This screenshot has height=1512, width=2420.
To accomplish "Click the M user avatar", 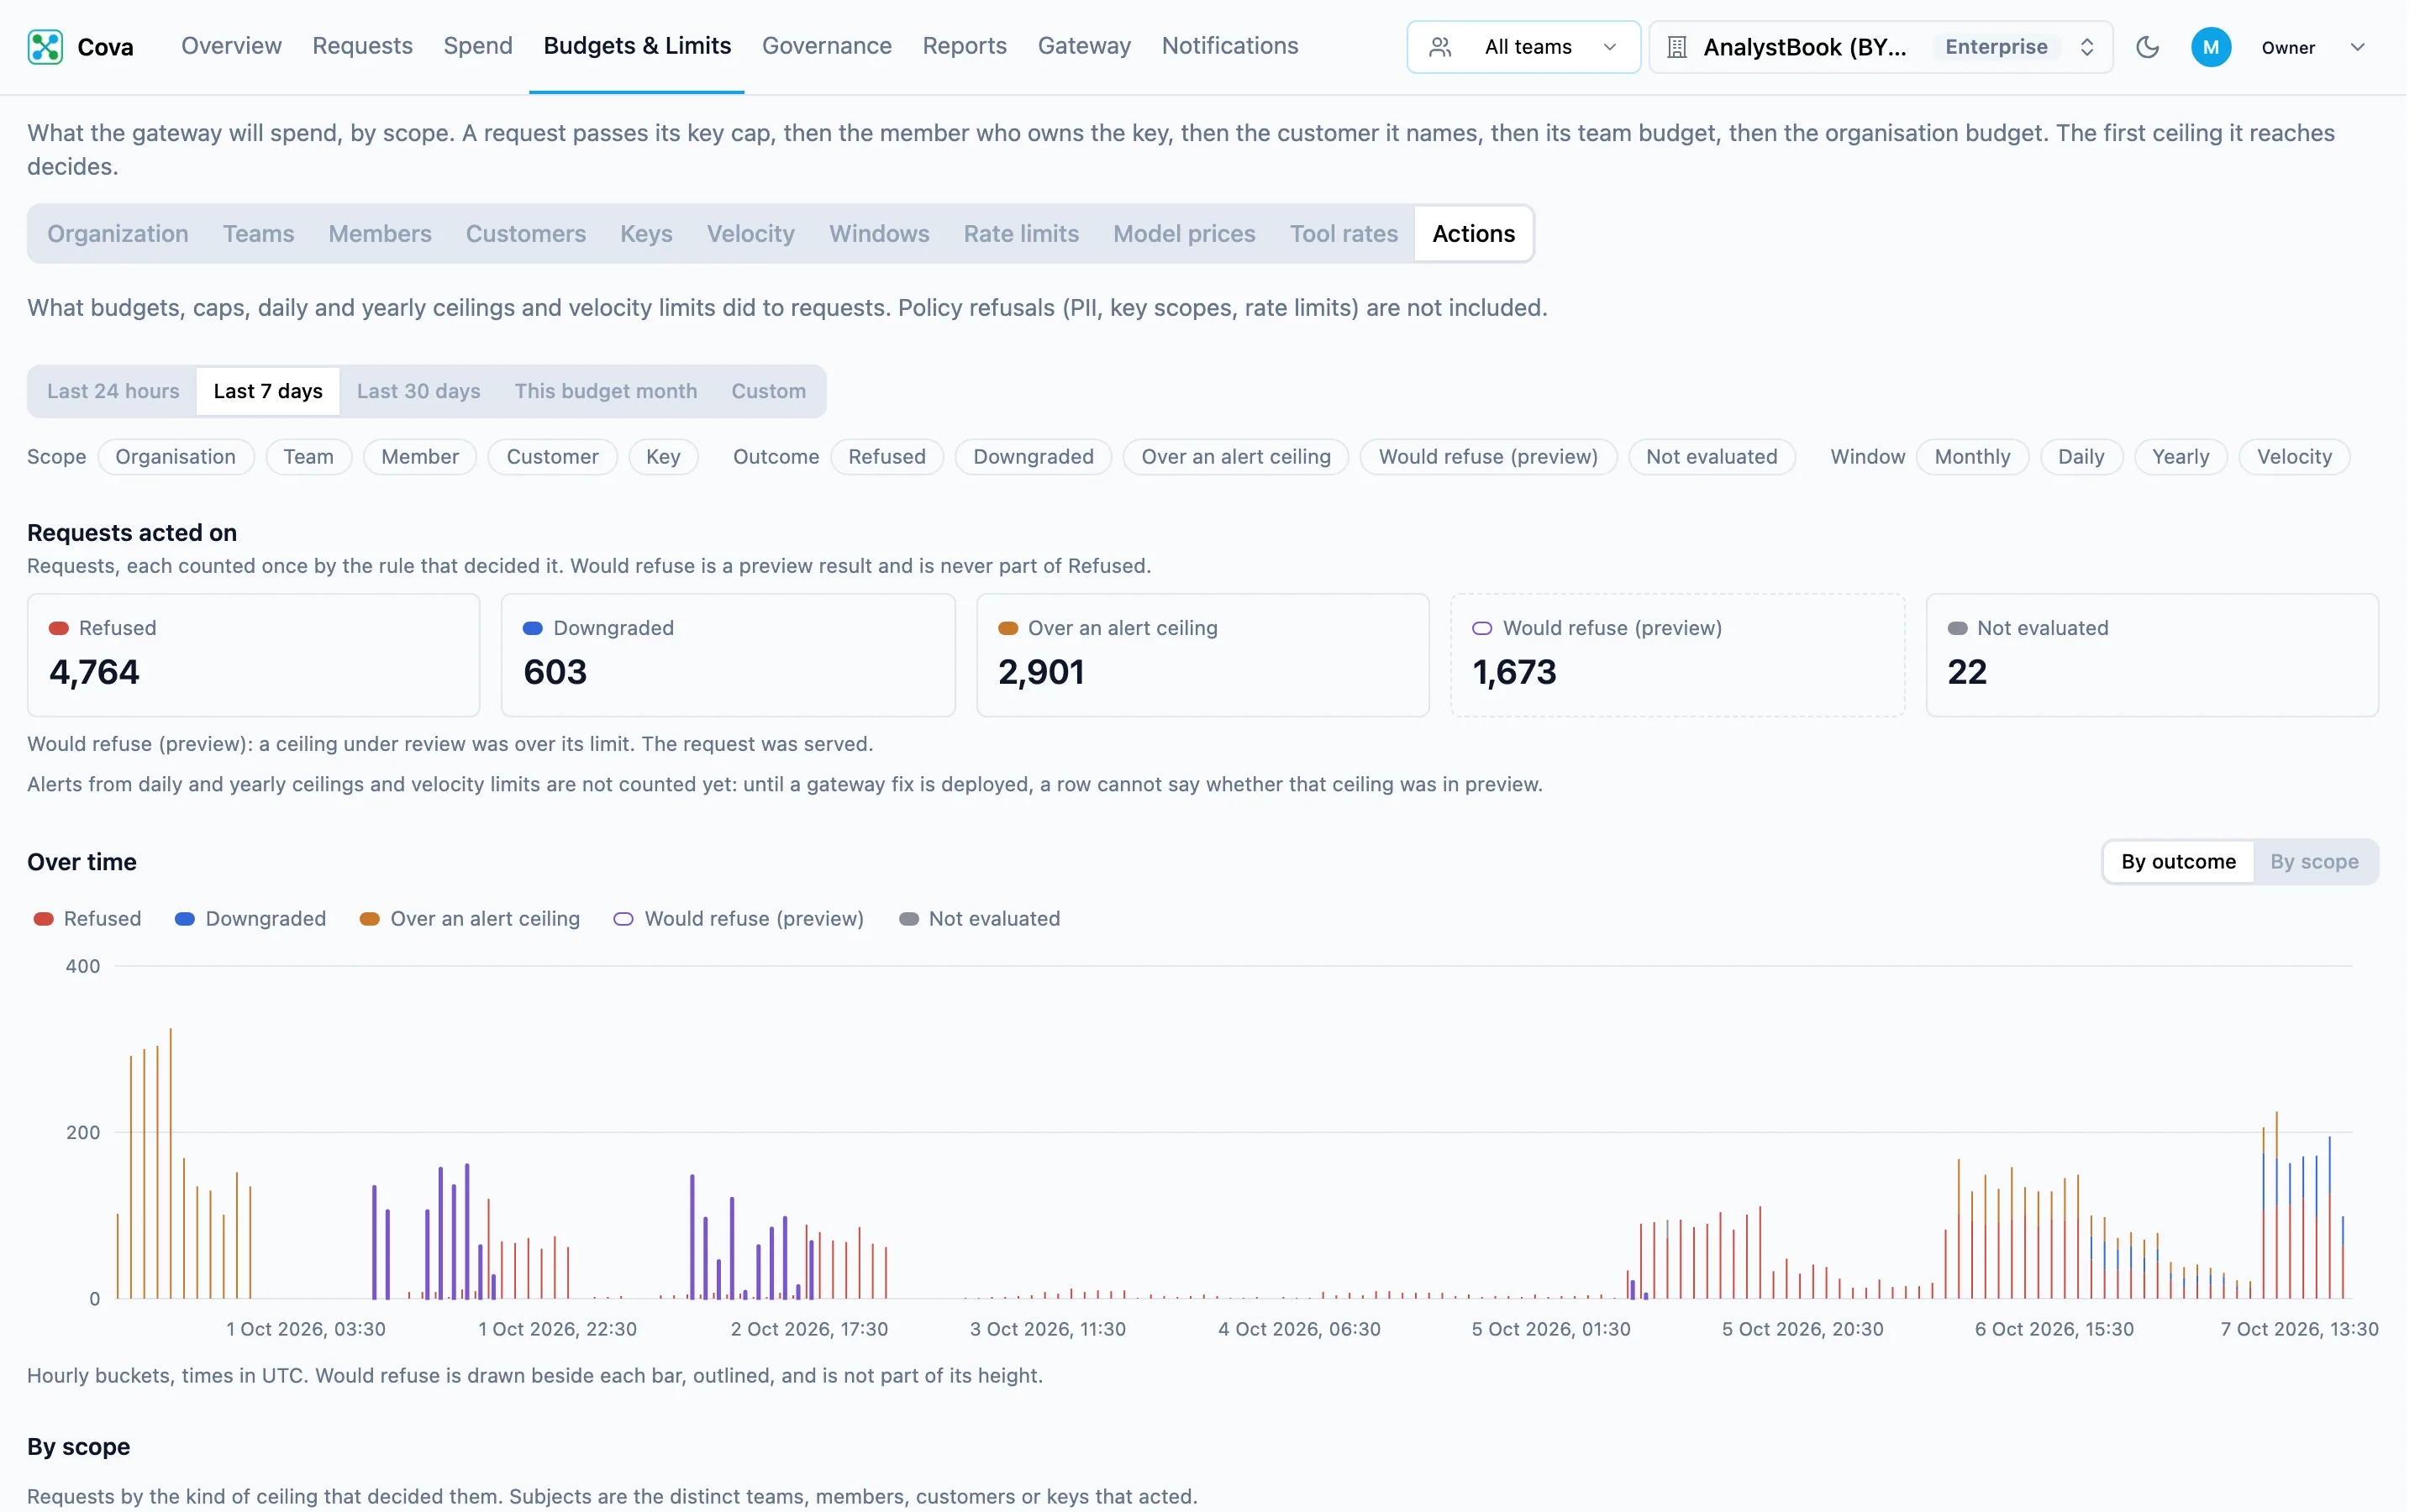I will point(2211,47).
